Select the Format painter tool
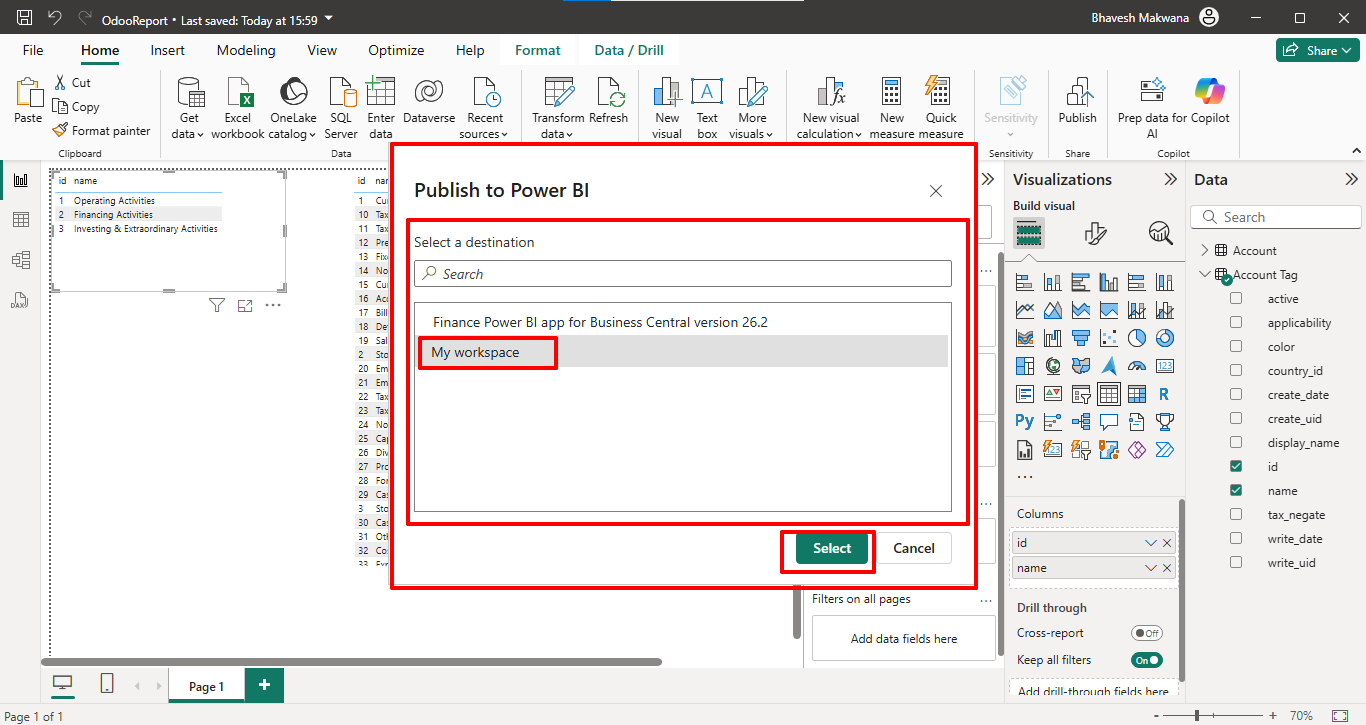 (x=102, y=130)
